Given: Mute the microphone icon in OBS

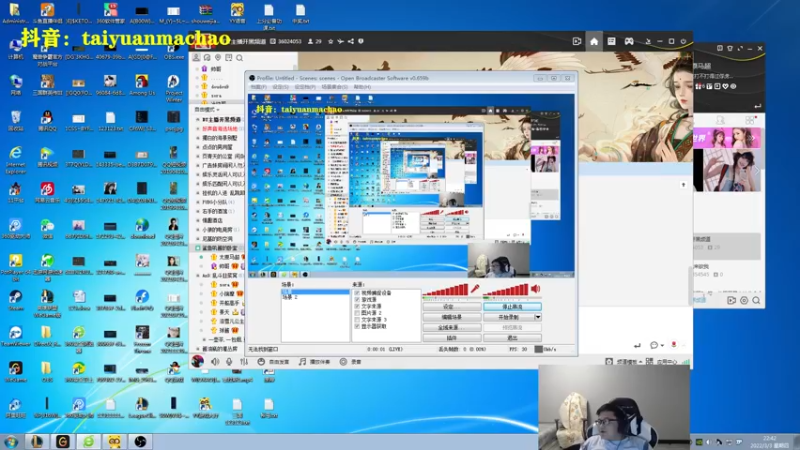Looking at the screenshot, I should pyautogui.click(x=475, y=289).
